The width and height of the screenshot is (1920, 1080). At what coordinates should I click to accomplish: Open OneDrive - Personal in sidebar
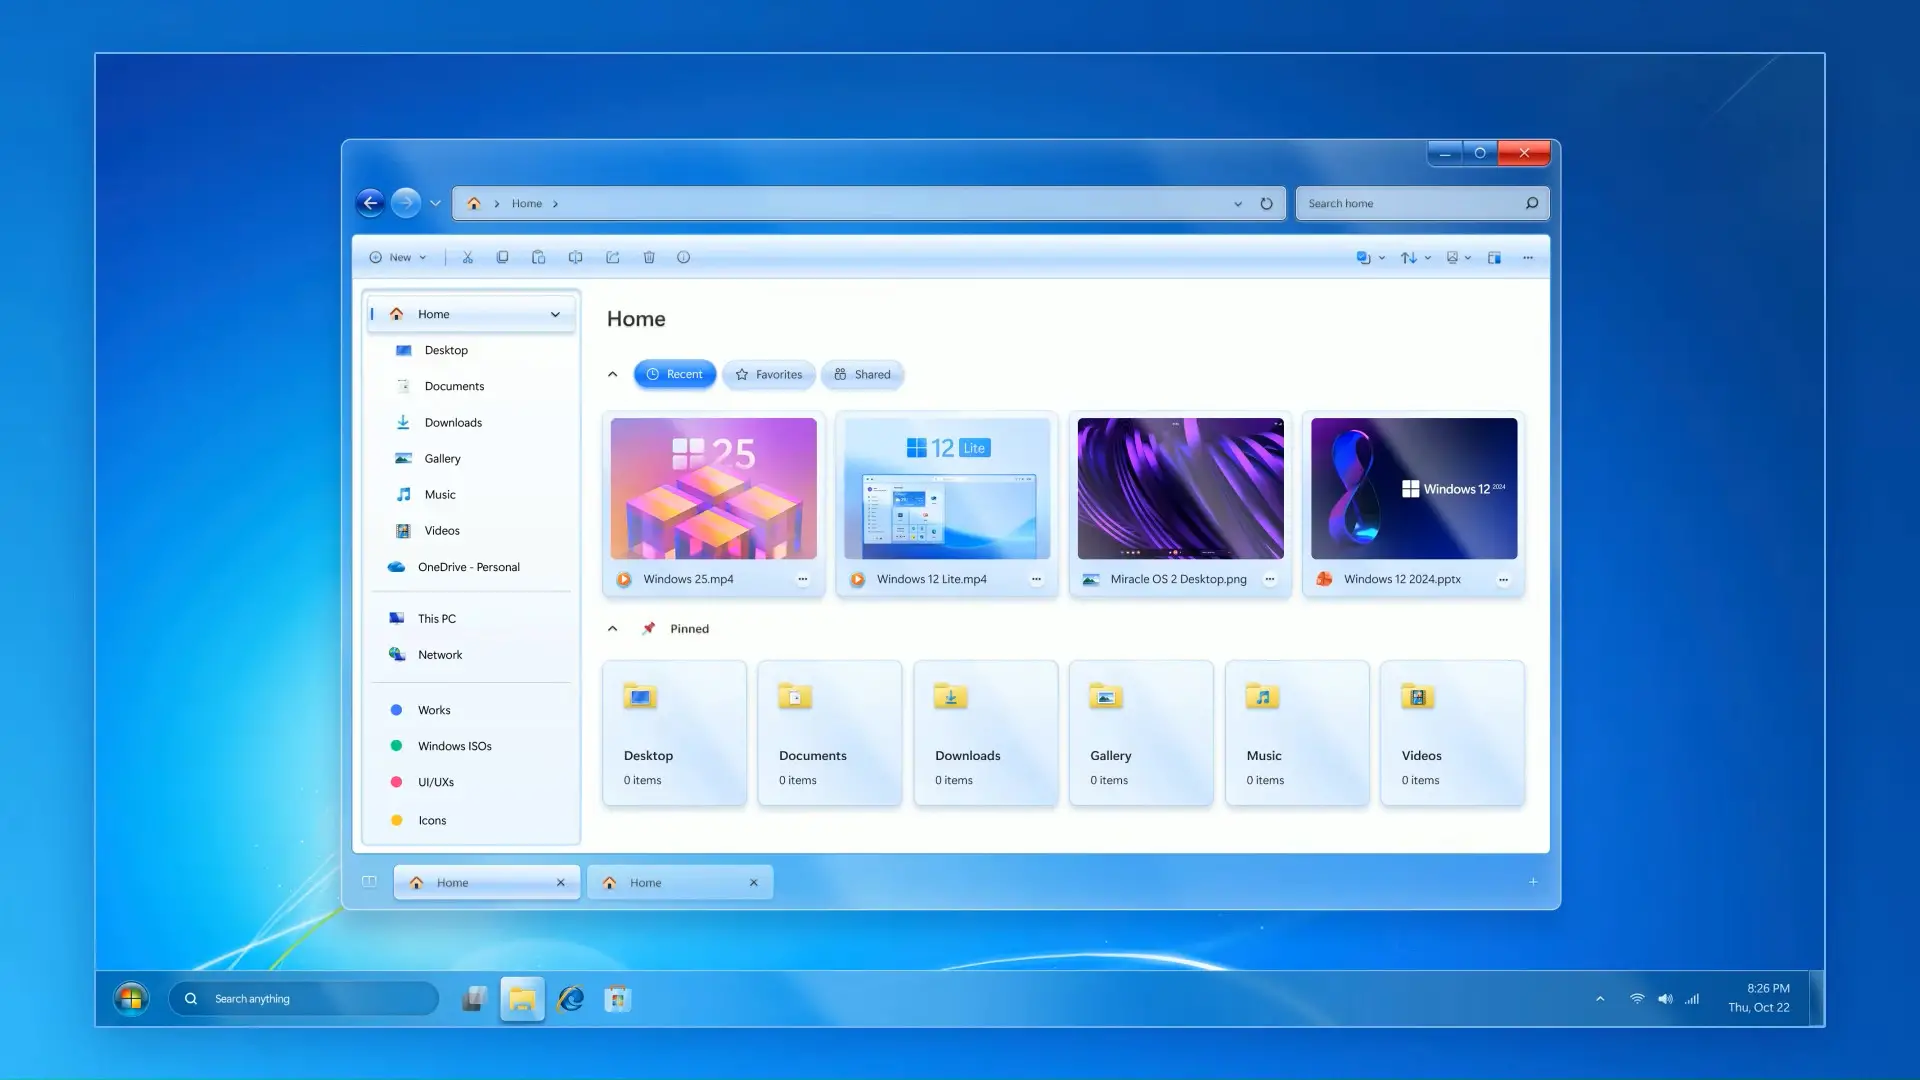[x=471, y=567]
